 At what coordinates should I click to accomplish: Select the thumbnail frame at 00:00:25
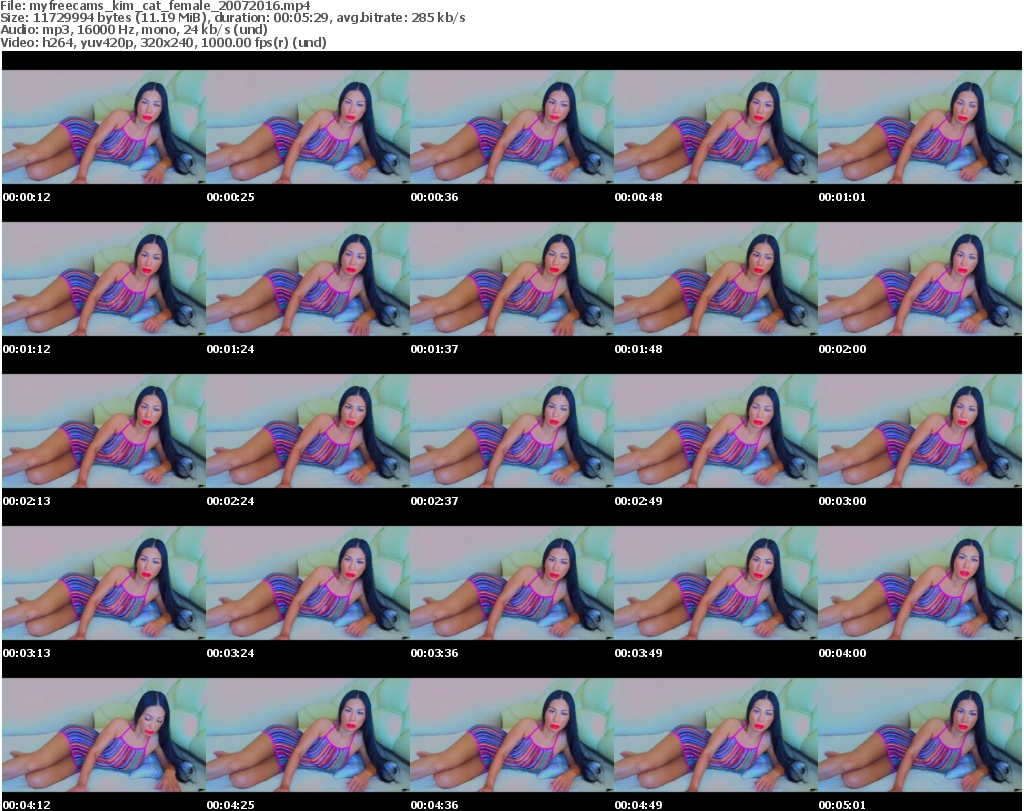[308, 127]
